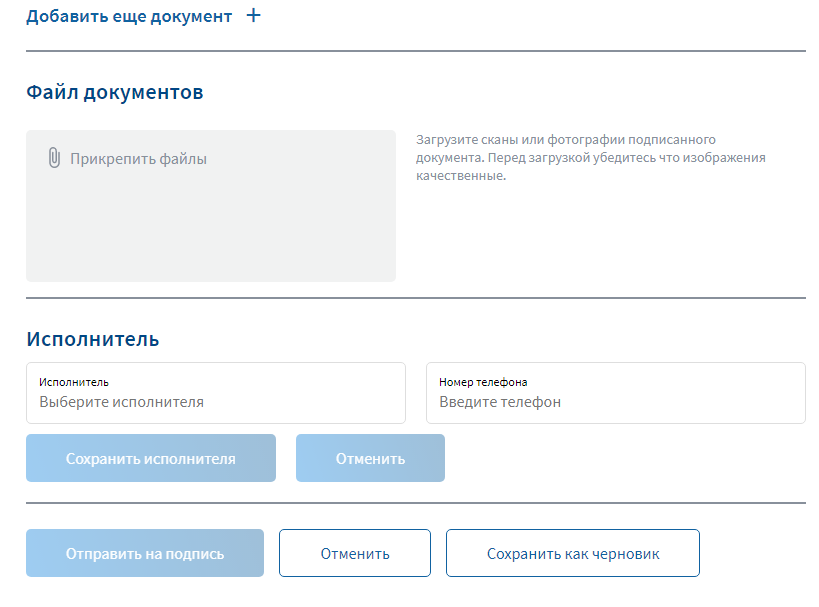Click the 'Файл документов' heading

[115, 92]
